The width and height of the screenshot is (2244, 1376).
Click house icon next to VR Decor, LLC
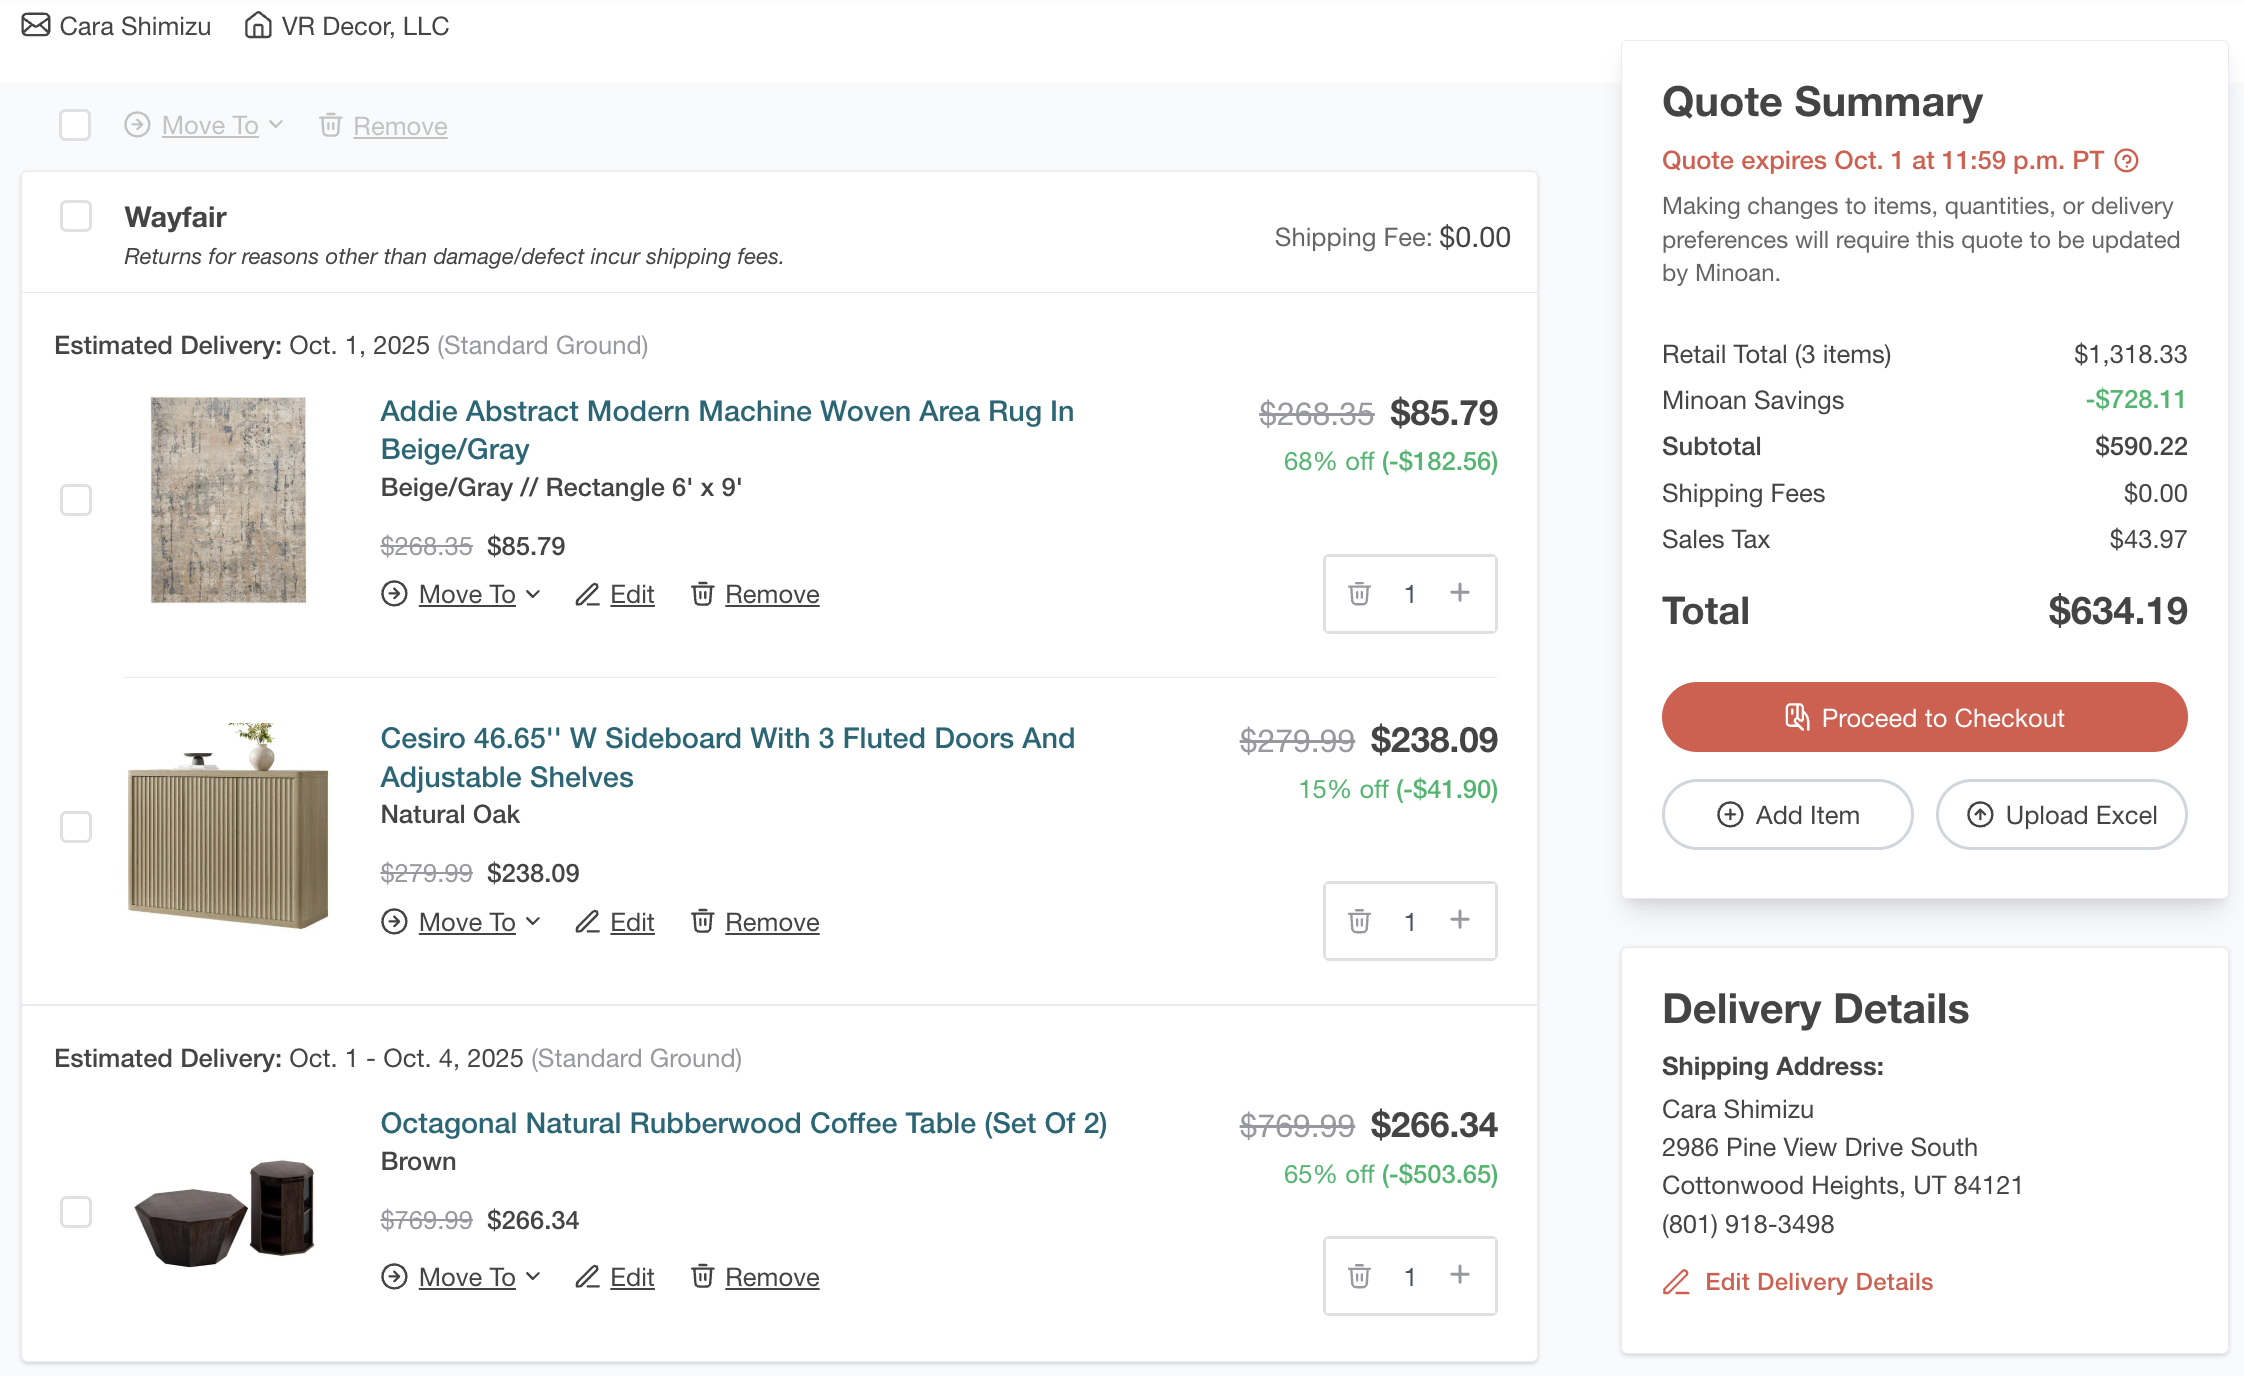(258, 25)
